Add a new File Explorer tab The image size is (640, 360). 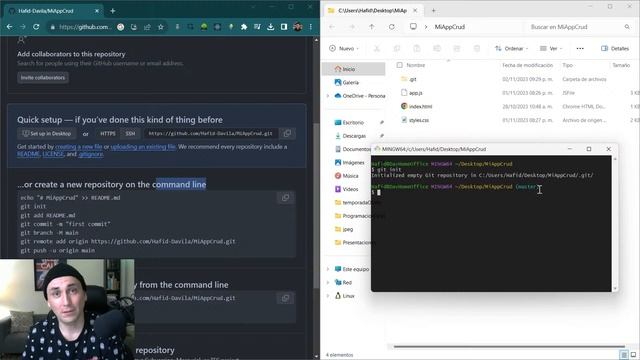click(433, 11)
